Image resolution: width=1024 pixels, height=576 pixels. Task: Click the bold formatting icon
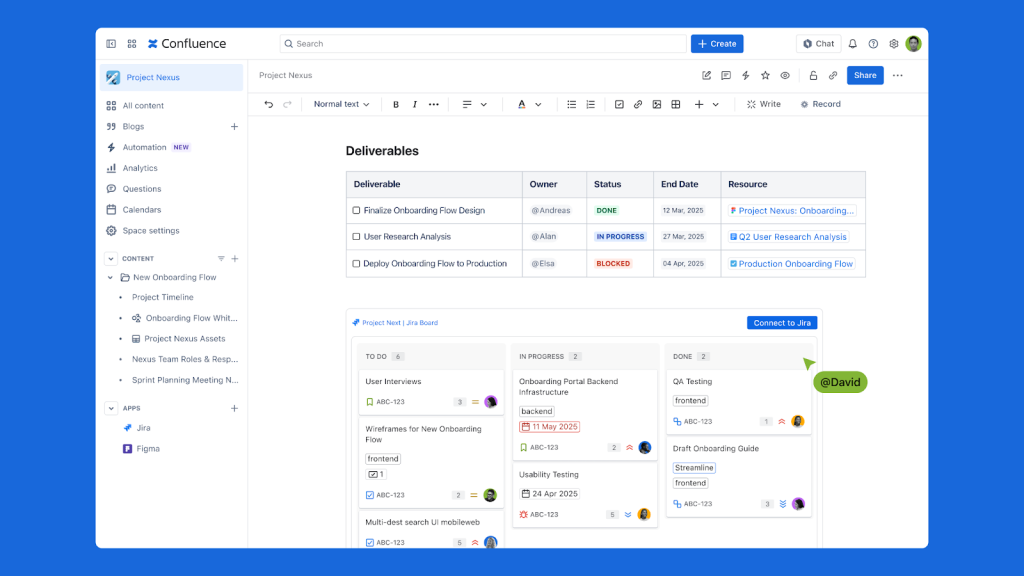396,104
